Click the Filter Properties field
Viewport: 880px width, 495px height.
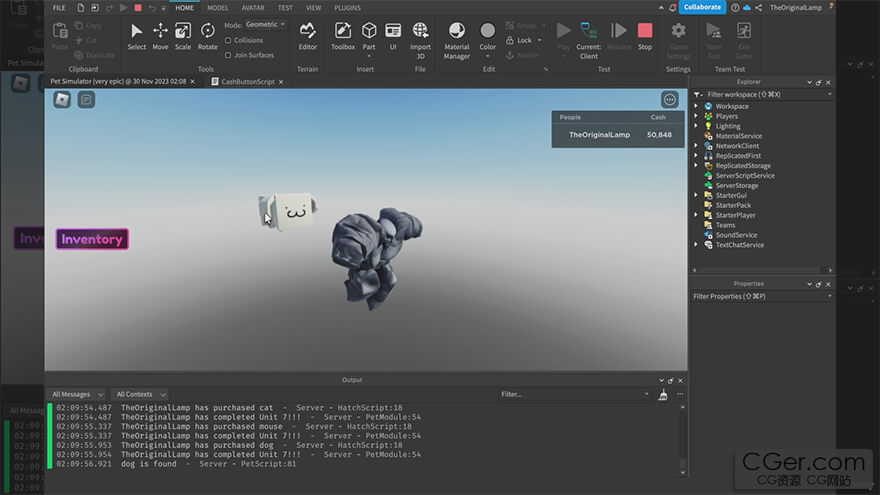tap(762, 296)
